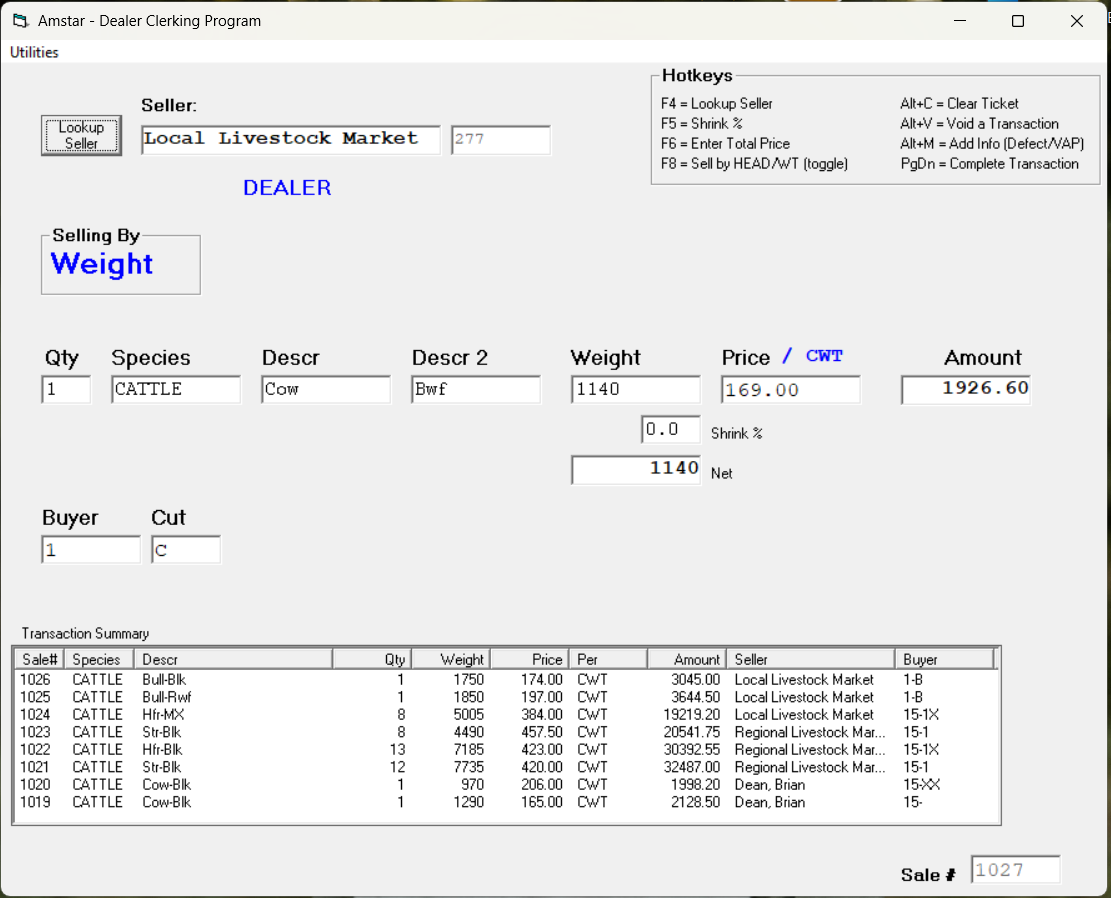Click the Net weight field
This screenshot has width=1111, height=898.
pos(635,469)
